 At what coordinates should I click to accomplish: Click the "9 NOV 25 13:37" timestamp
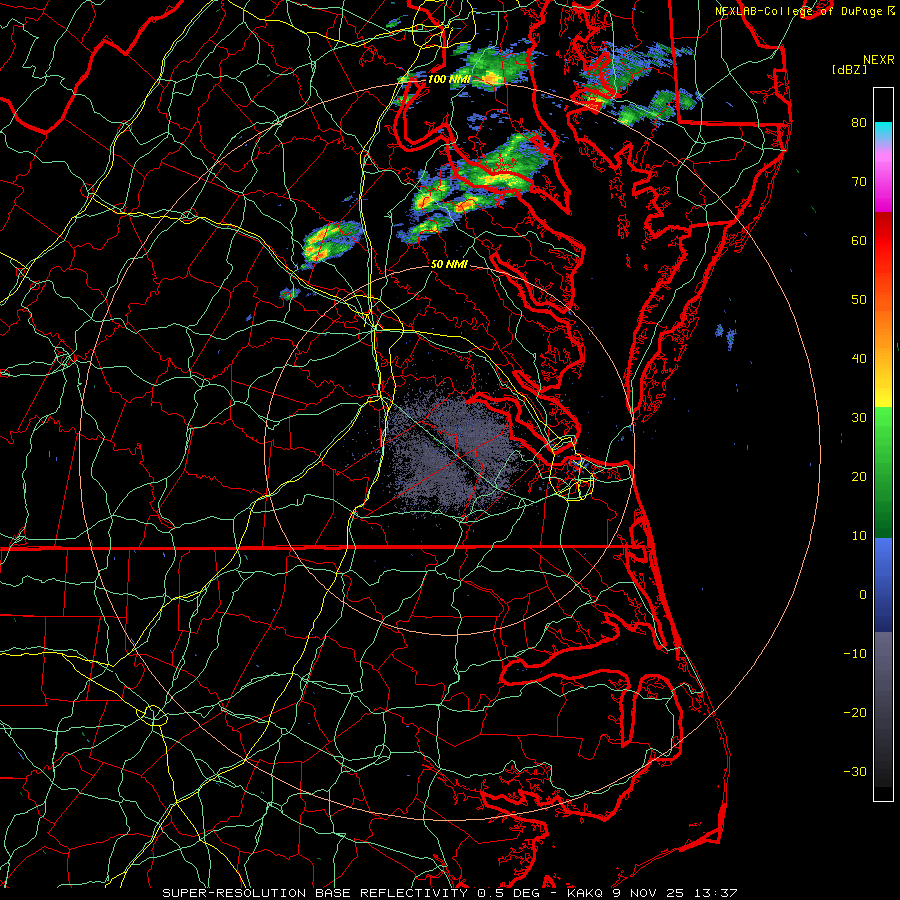click(673, 893)
